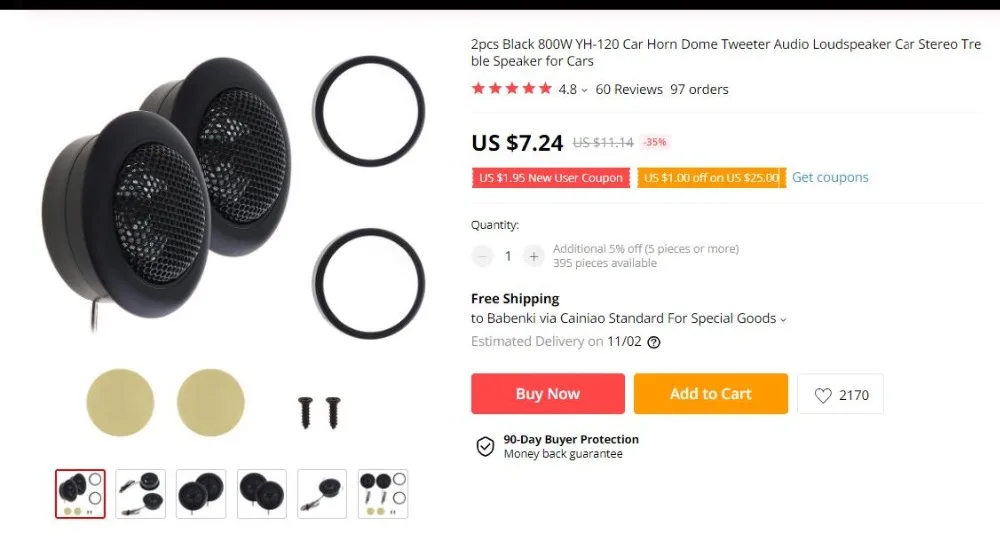Expand the Cainiao shipping method dropdown

point(783,320)
